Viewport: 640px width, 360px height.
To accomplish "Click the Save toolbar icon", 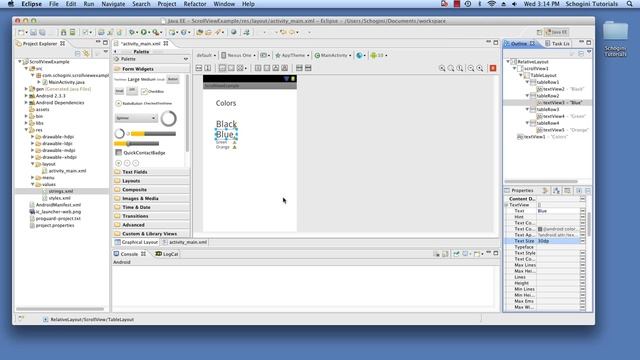I will tap(33, 32).
